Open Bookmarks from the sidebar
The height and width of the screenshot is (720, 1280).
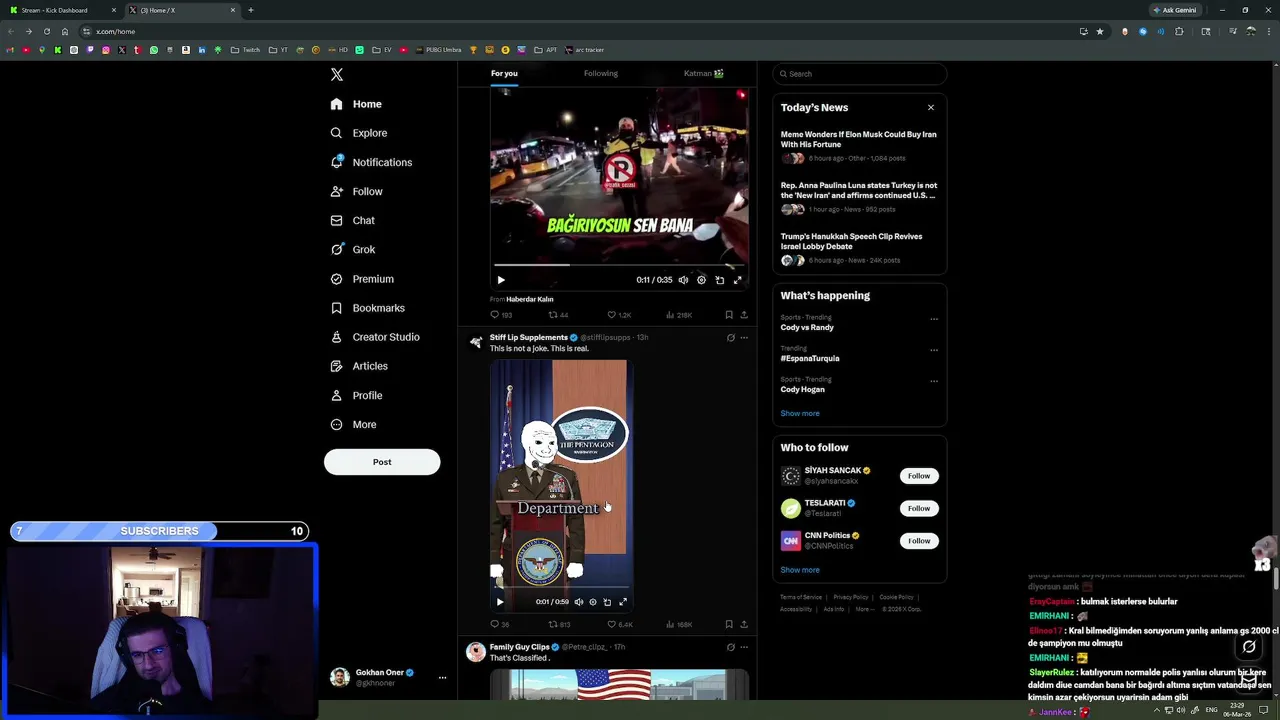(367, 308)
